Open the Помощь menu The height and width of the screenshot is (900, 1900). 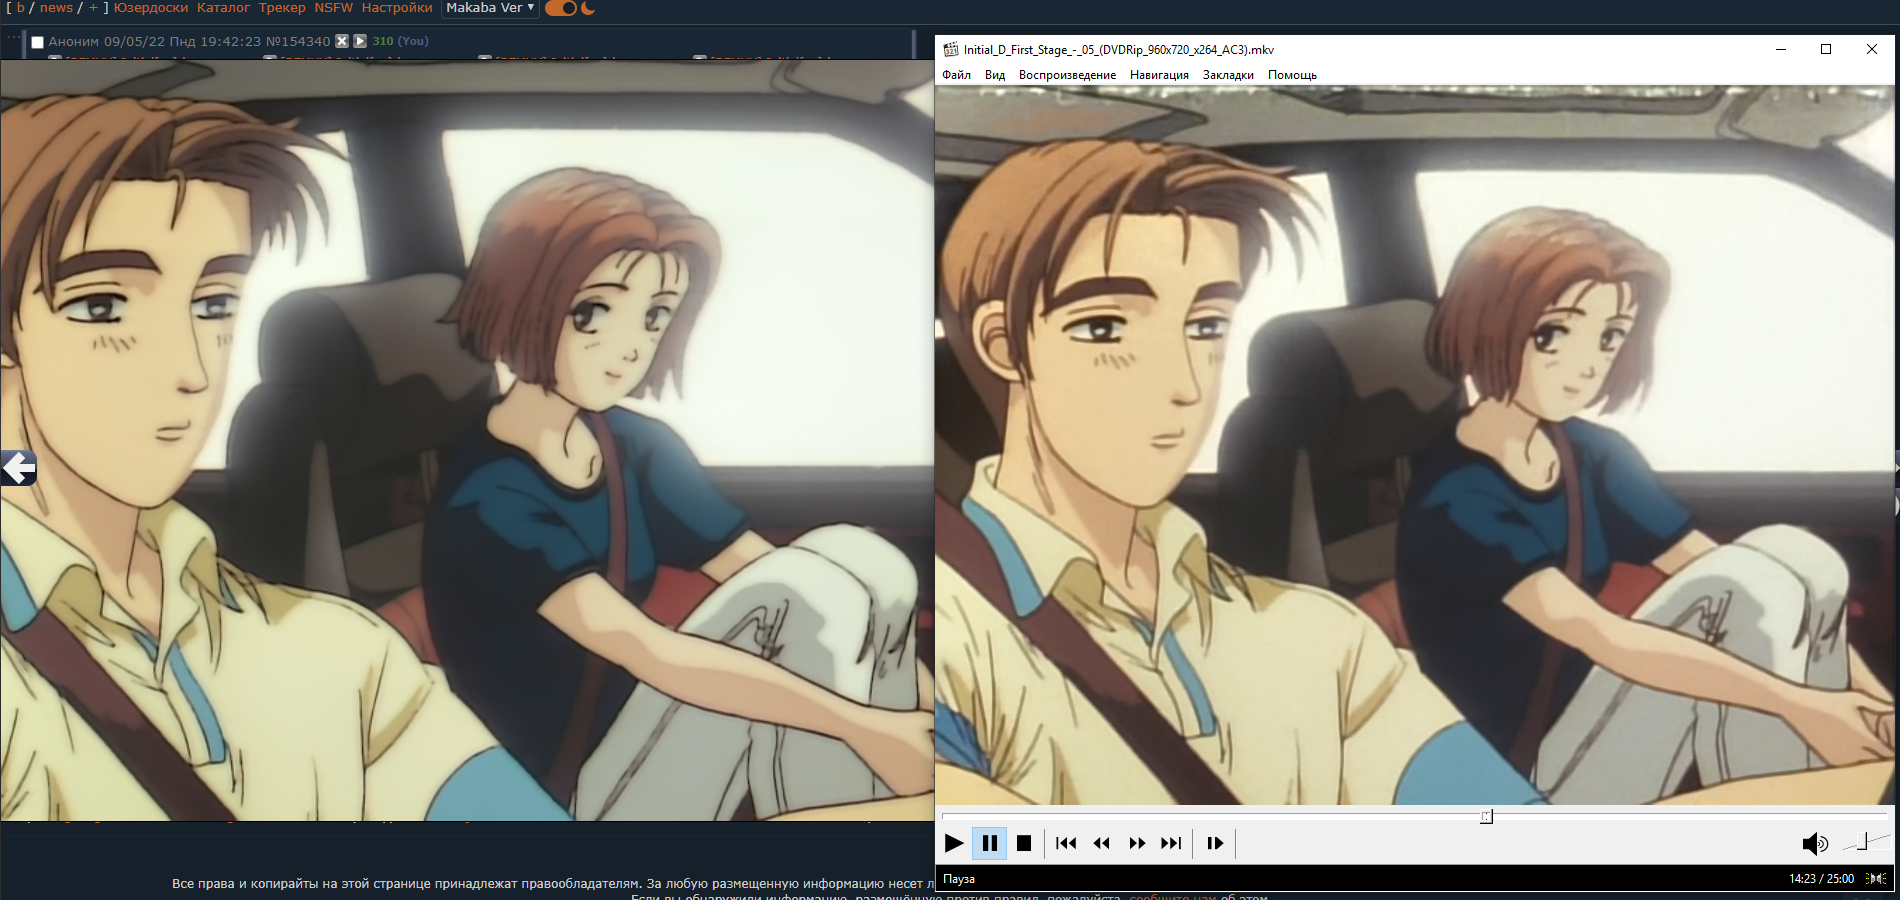pos(1292,75)
